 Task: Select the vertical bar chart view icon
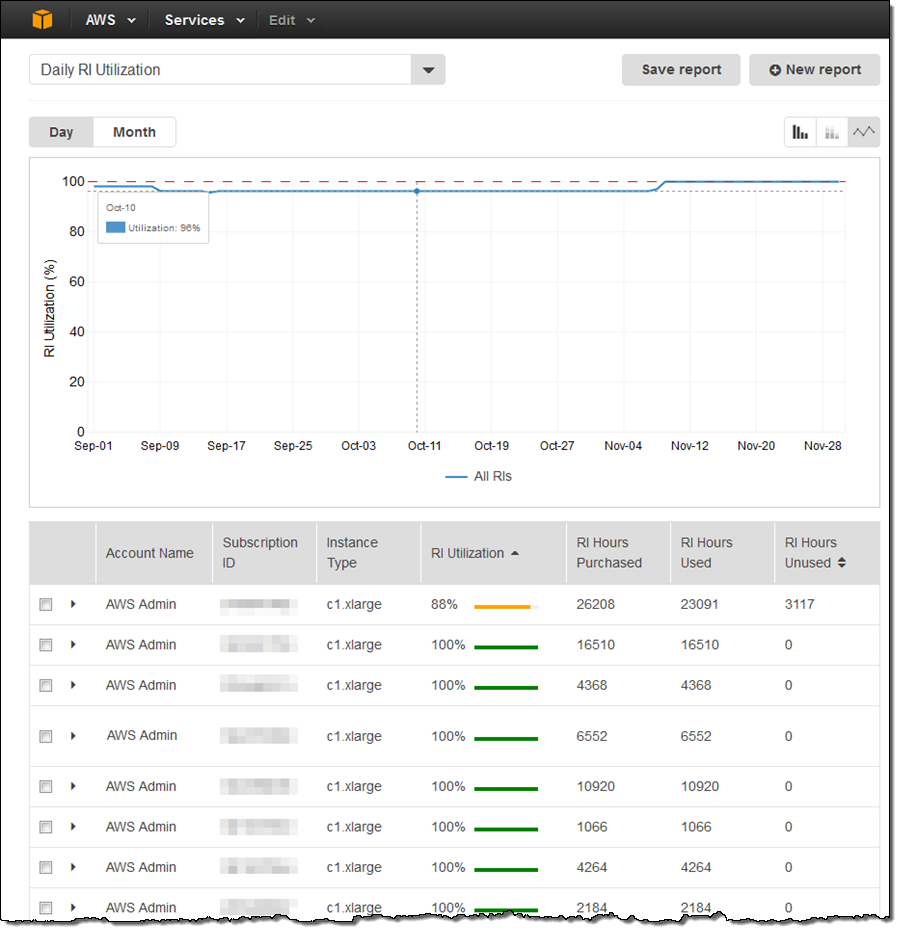[800, 131]
